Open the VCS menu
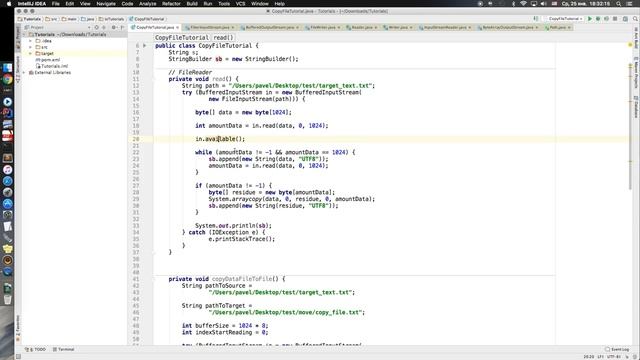 [240, 4]
